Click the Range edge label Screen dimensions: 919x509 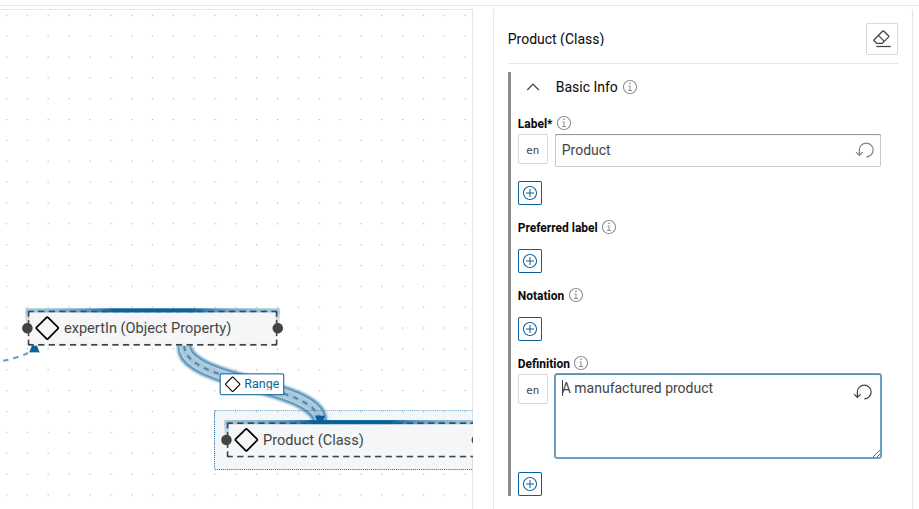[x=252, y=384]
